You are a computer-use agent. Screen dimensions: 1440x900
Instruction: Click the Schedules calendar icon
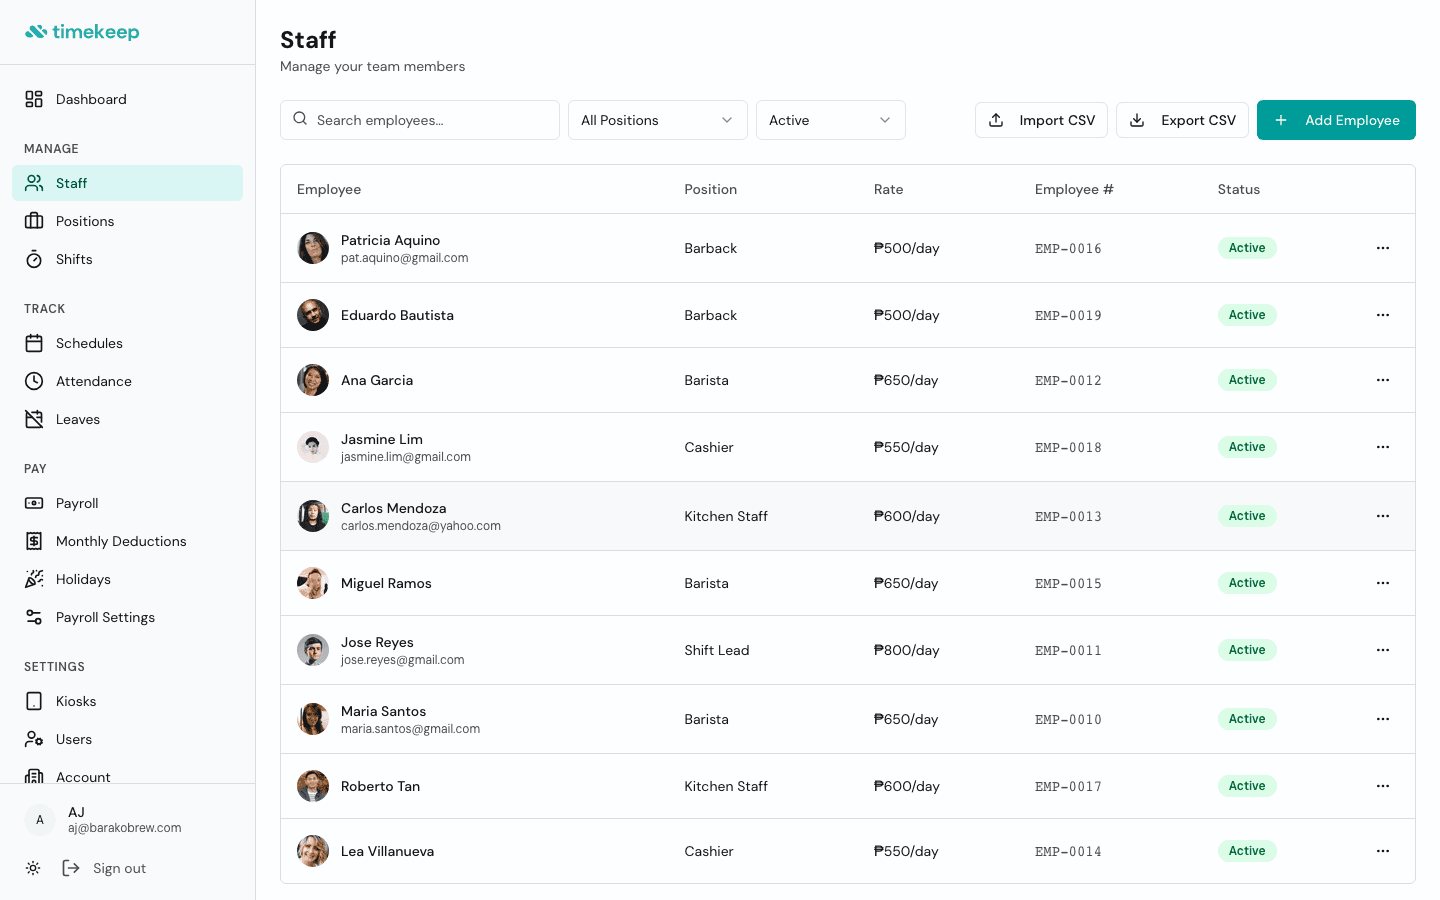click(33, 343)
